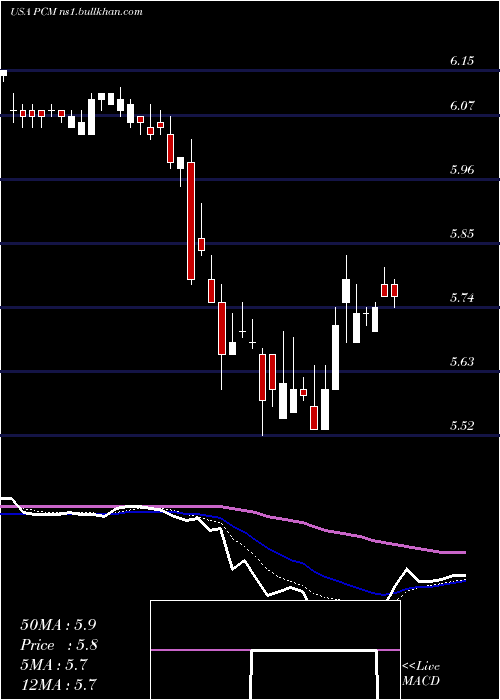Screen dimensions: 500x700
Task: Click the USA PCM ns1.bullkhan.com title text
Action: [x=76, y=12]
